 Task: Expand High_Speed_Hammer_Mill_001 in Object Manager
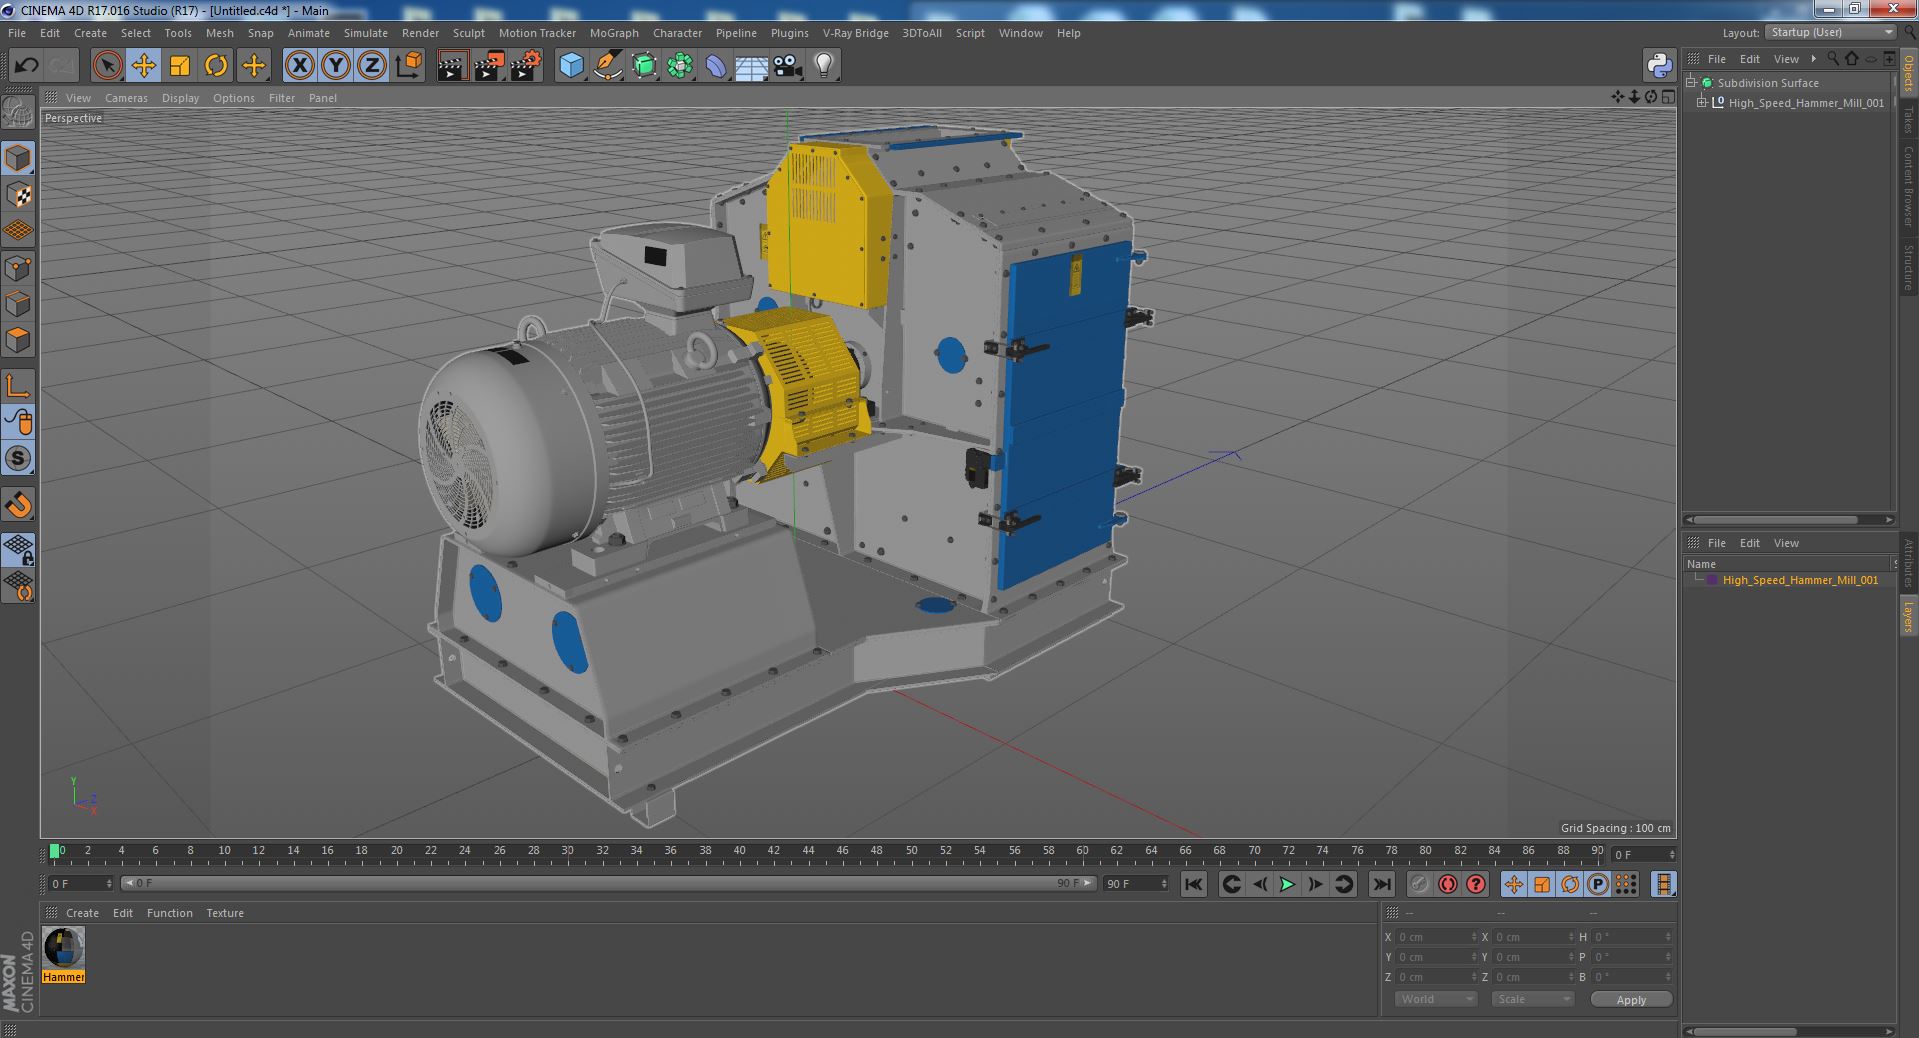click(1702, 102)
